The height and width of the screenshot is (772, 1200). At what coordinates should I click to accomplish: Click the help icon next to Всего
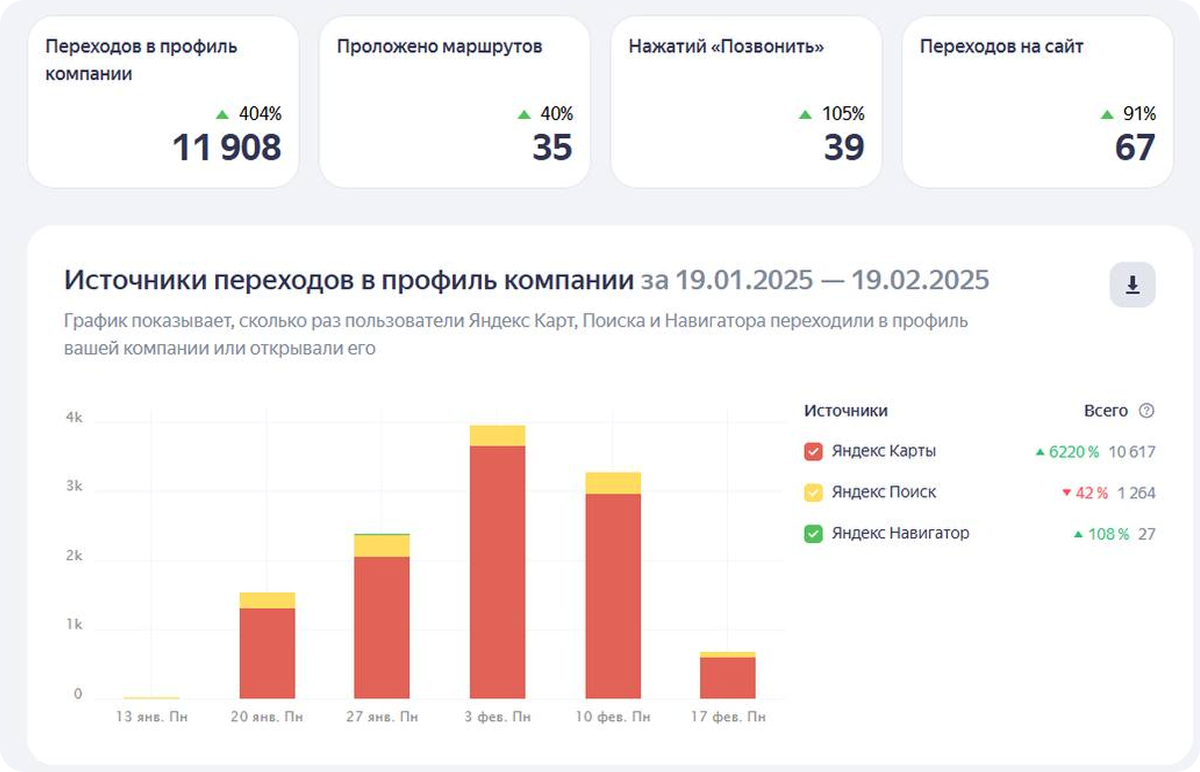(x=1146, y=411)
